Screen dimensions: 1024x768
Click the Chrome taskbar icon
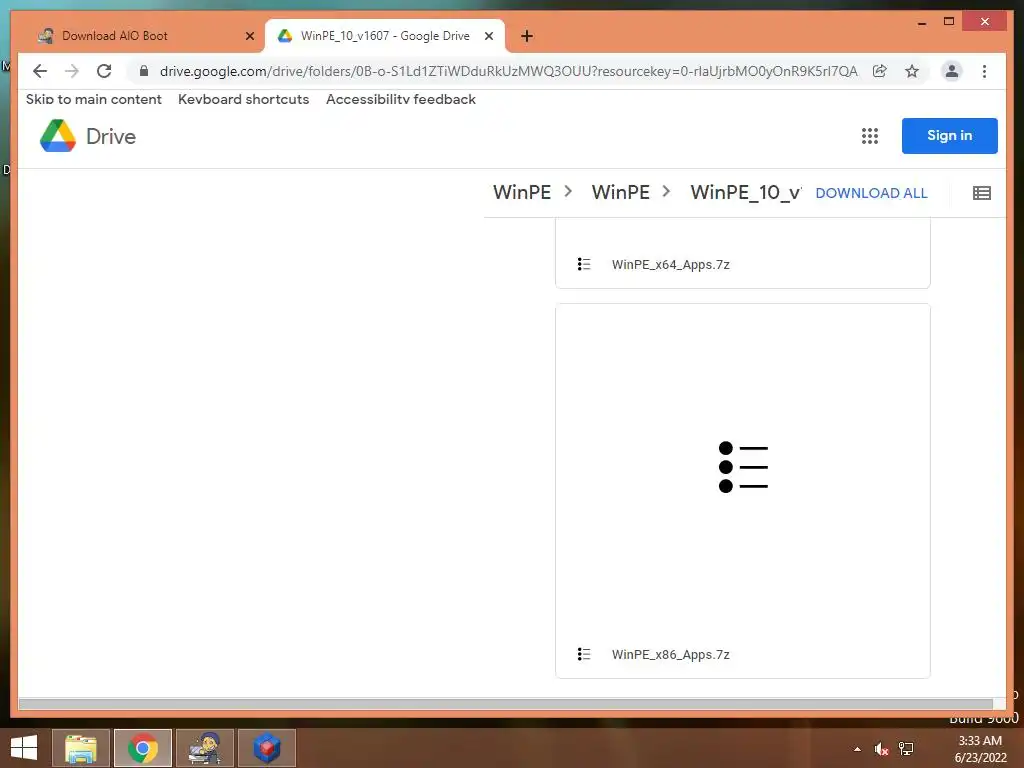(143, 748)
